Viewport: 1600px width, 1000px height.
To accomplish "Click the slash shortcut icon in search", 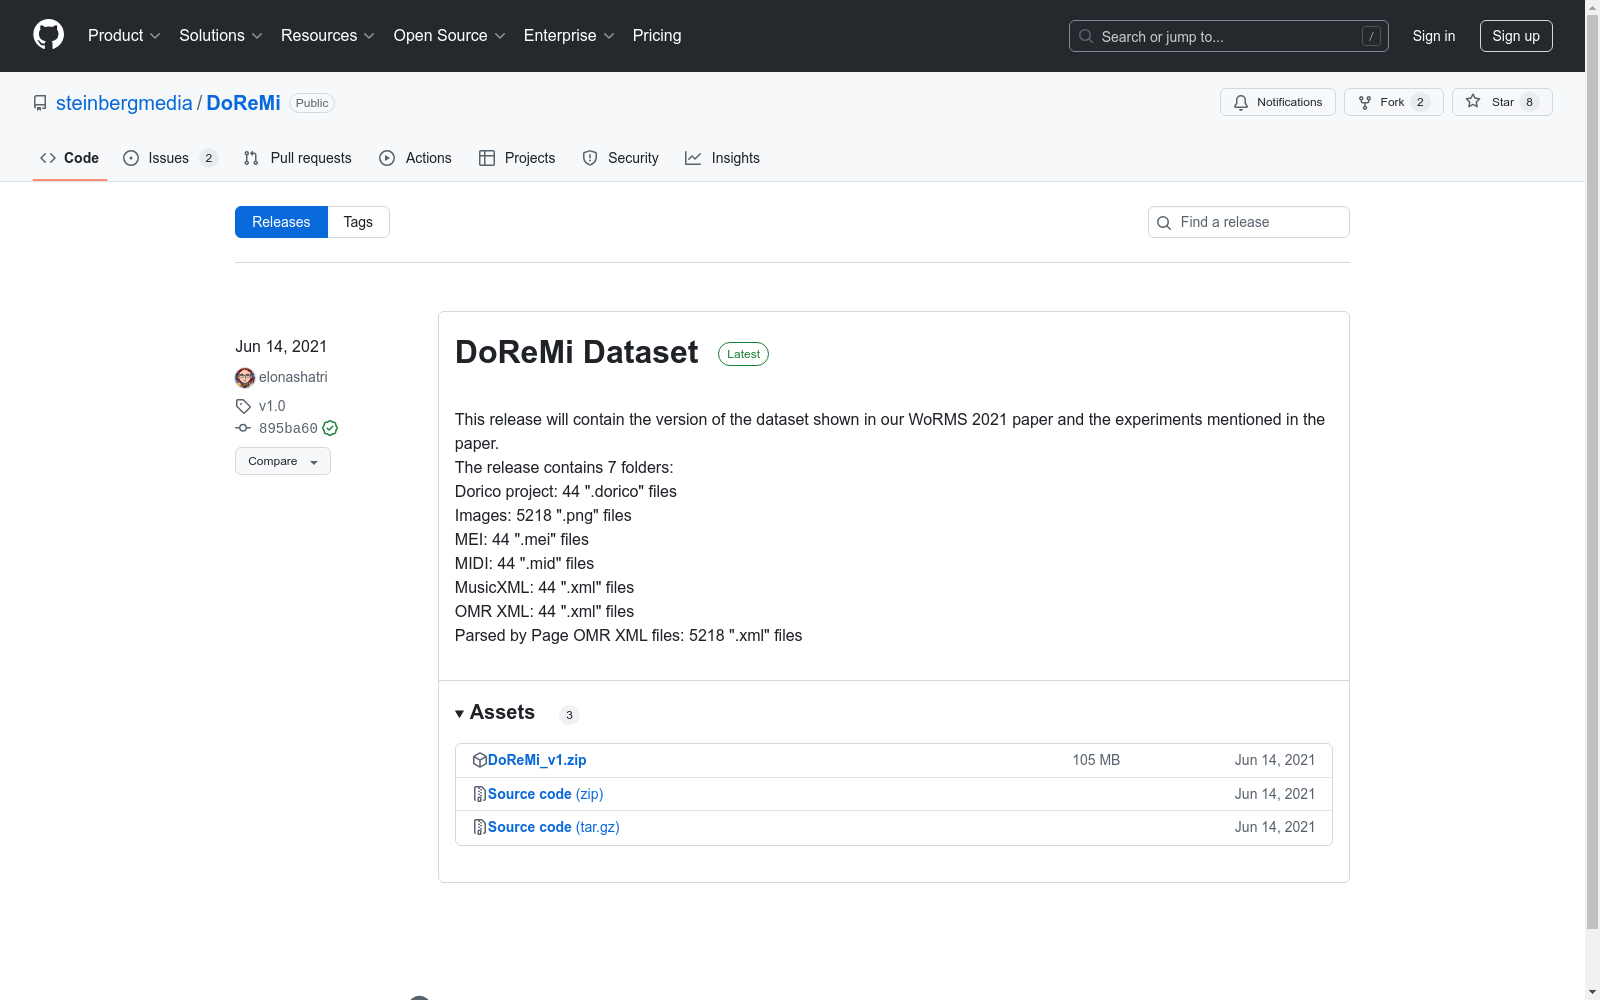I will 1371,36.
